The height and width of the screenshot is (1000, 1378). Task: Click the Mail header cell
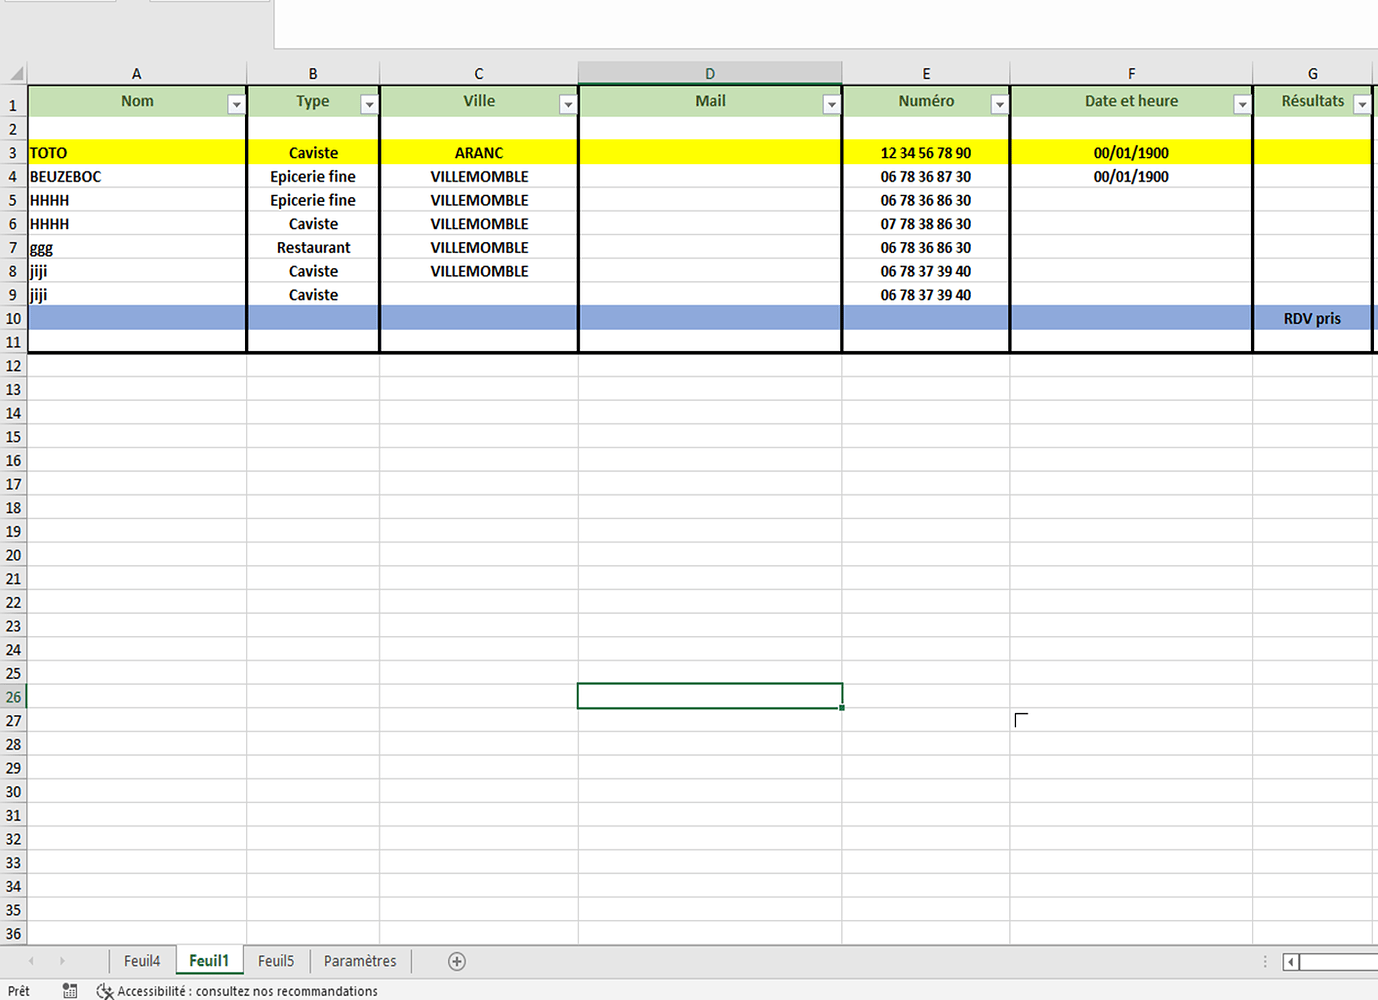[x=710, y=101]
